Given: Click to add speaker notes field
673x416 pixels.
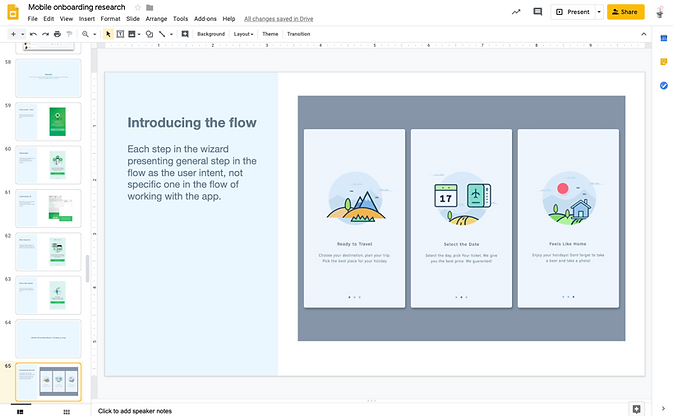Looking at the screenshot, I should pyautogui.click(x=135, y=411).
